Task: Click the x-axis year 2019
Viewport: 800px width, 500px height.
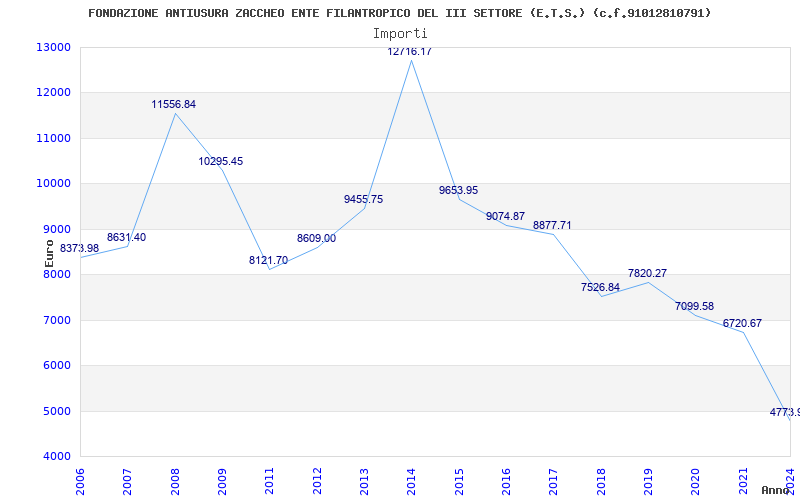Action: (x=648, y=481)
